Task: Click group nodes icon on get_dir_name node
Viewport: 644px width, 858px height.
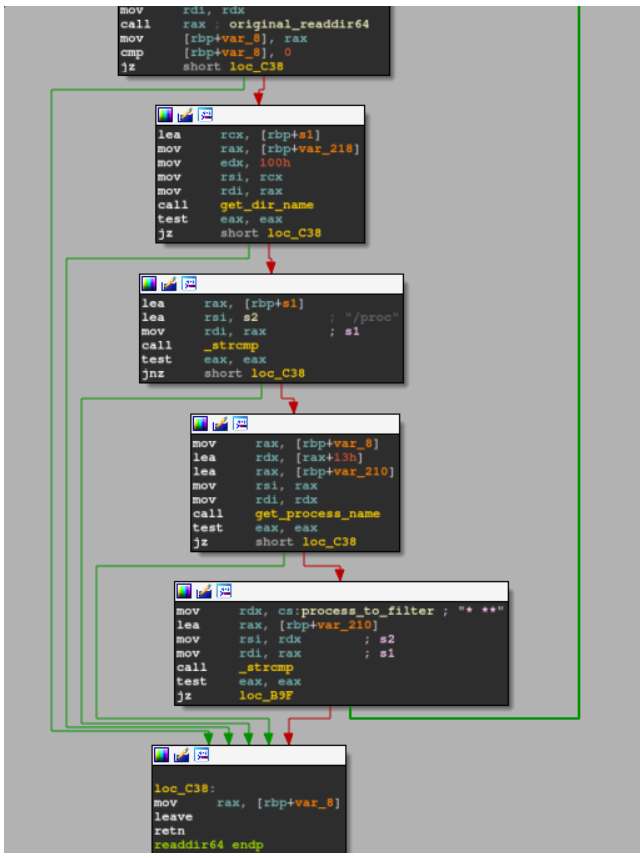Action: tap(205, 115)
